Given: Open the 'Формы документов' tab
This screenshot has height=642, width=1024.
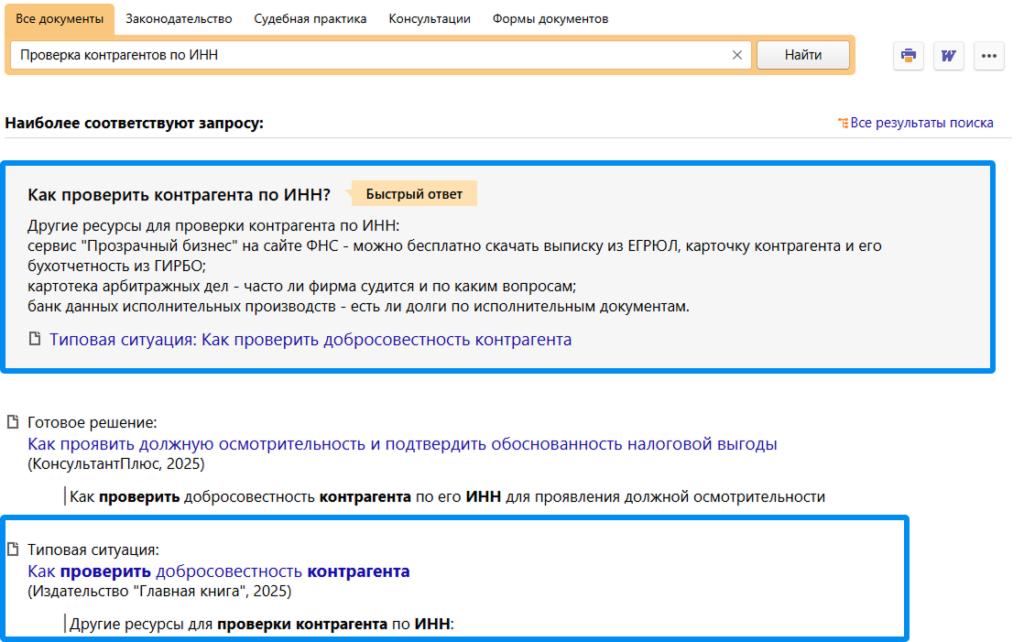Looking at the screenshot, I should [x=551, y=19].
